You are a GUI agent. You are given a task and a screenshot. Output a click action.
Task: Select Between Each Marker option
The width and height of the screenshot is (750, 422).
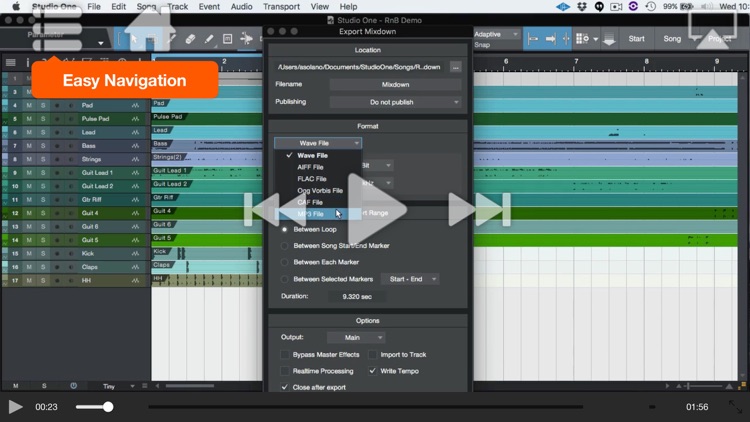click(x=284, y=262)
